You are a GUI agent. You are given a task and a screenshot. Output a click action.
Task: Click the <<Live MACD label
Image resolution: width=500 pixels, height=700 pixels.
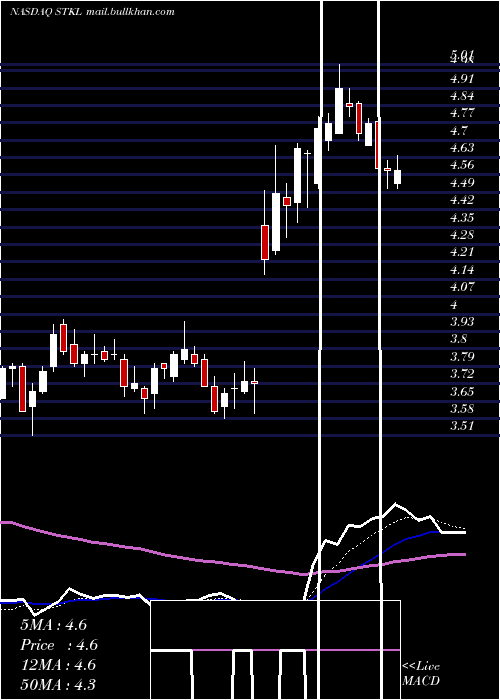tap(421, 673)
